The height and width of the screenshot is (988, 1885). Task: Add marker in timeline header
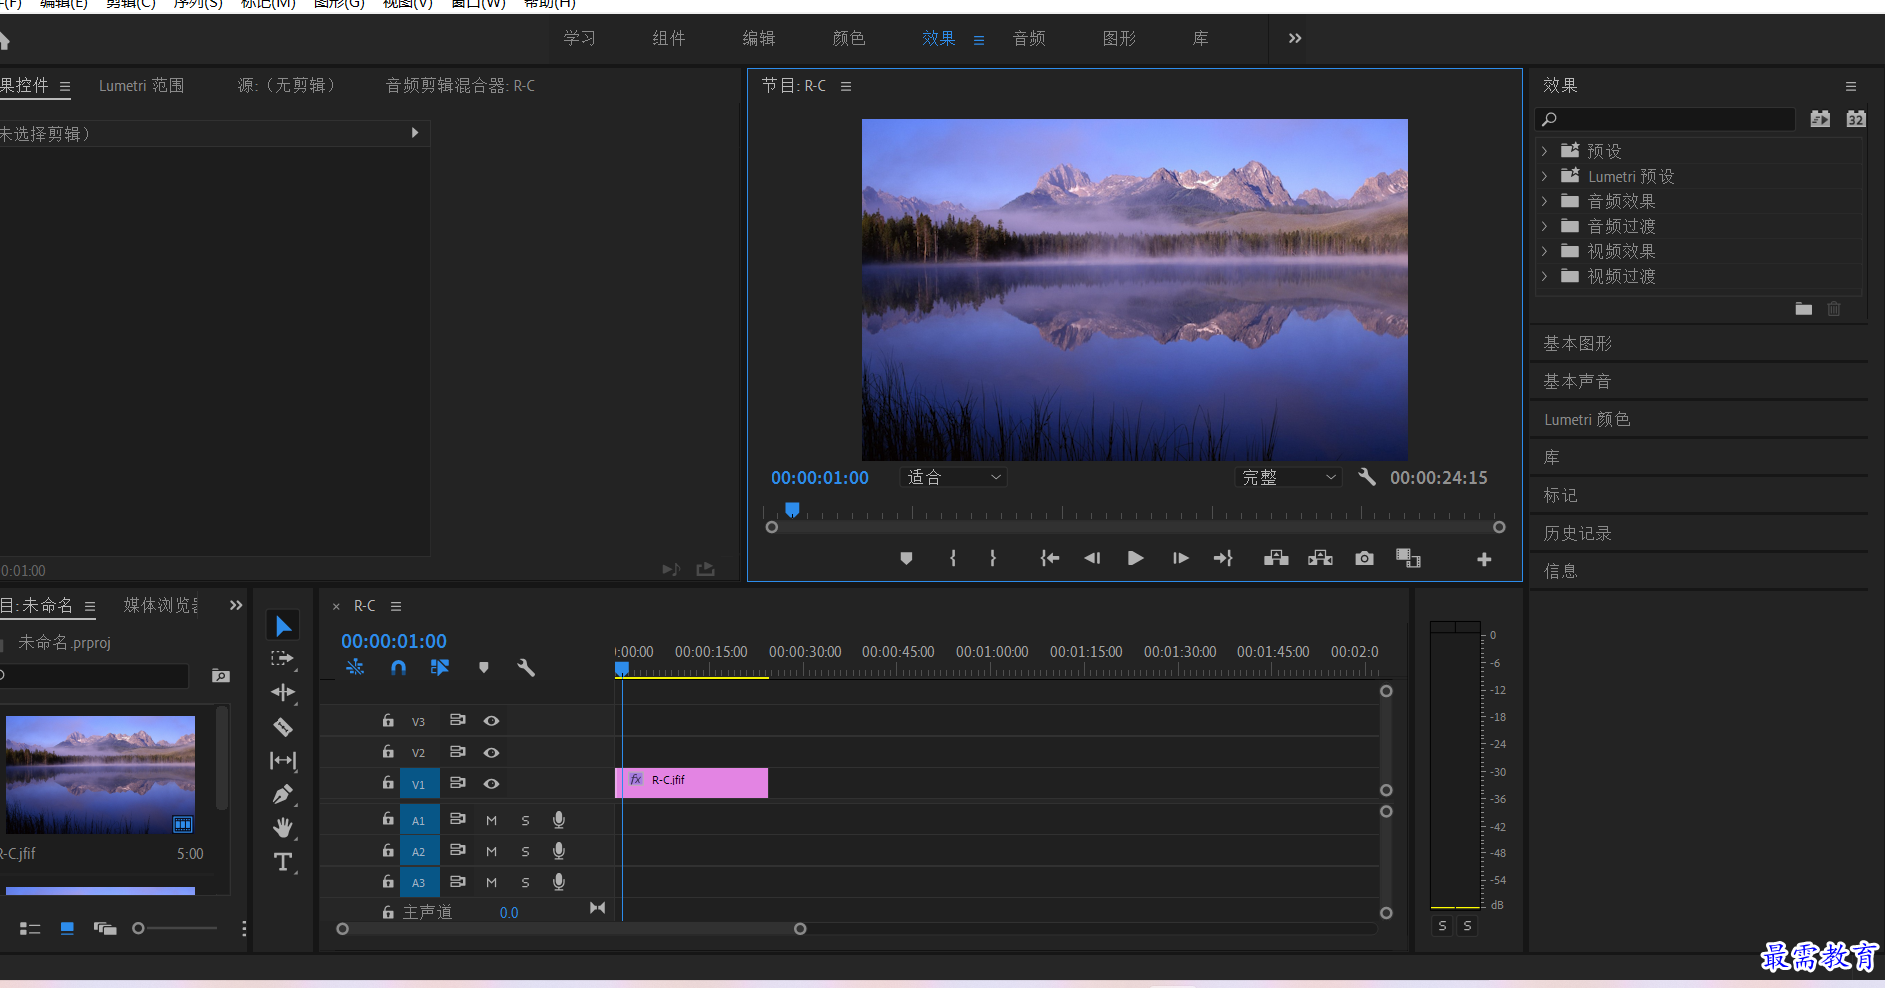[484, 667]
